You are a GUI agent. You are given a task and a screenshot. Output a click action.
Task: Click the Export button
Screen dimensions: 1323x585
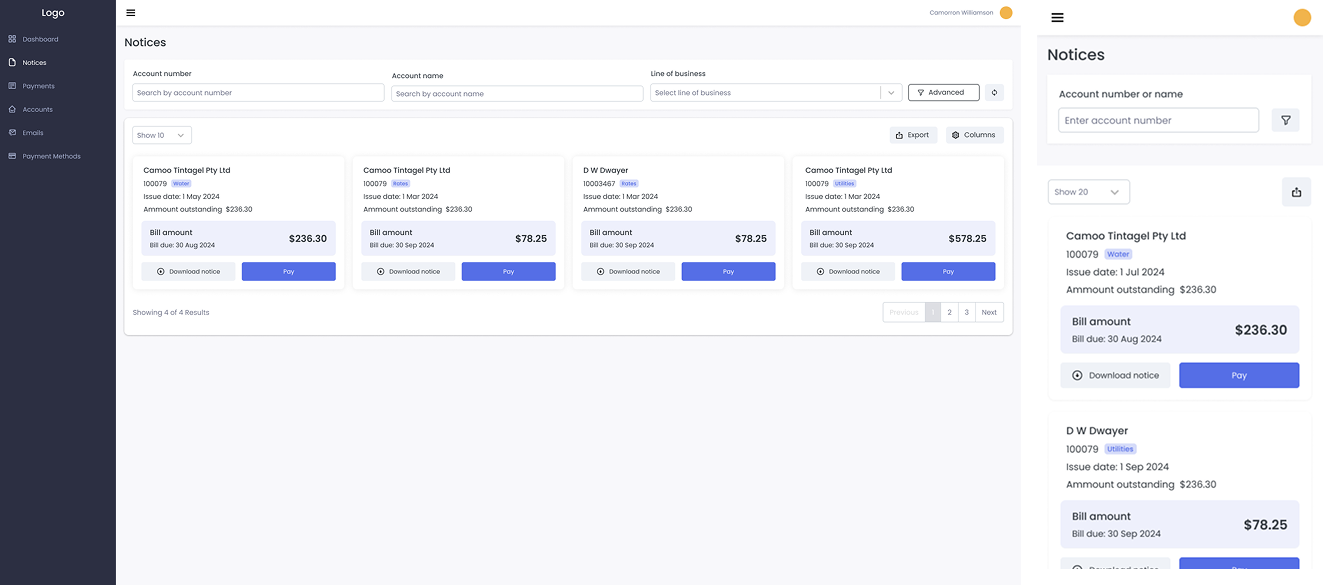click(913, 135)
